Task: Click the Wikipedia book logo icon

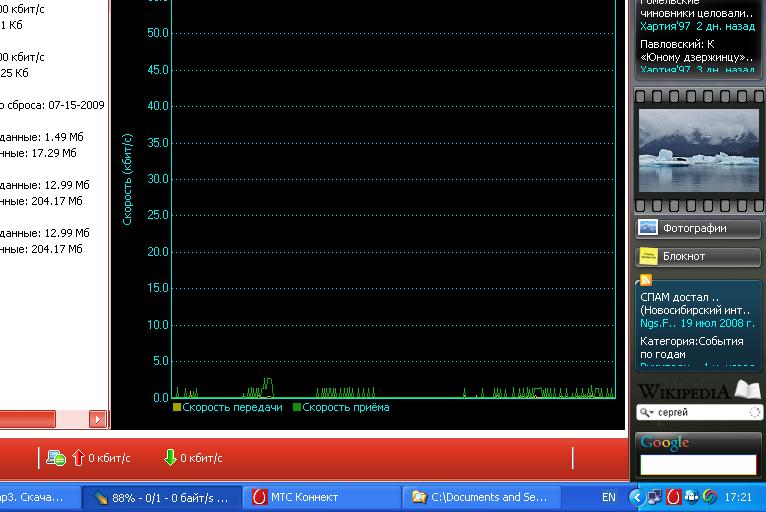Action: pyautogui.click(x=747, y=390)
